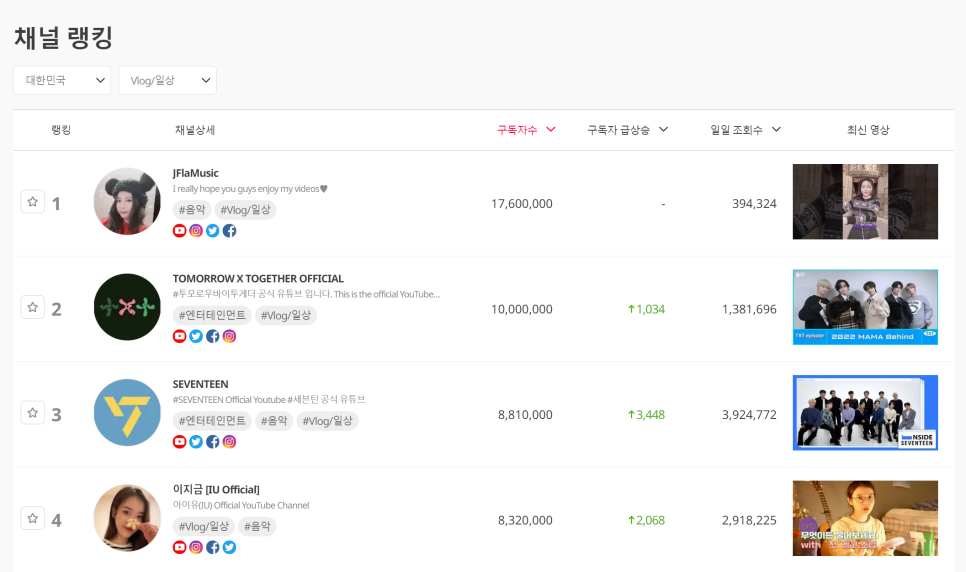Image resolution: width=966 pixels, height=572 pixels.
Task: Select the #엔터테인먼트 tag under SEVENTEEN
Action: pyautogui.click(x=212, y=421)
